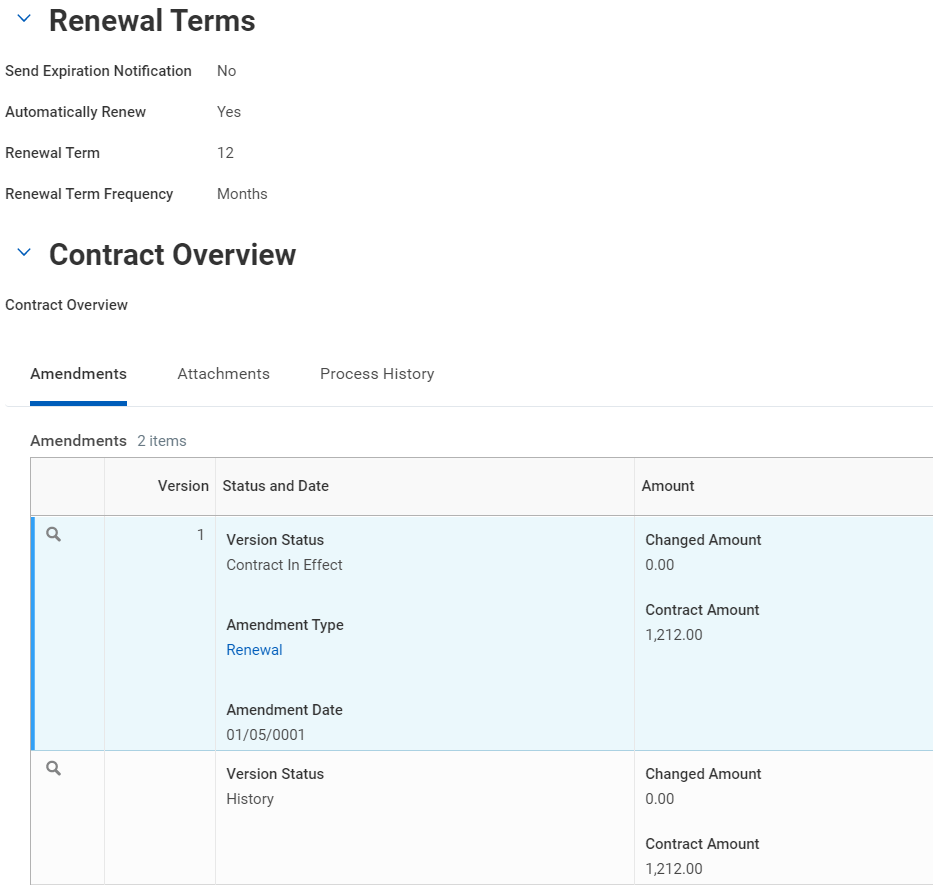Click the Renewal Terms heading text
Image resolution: width=933 pixels, height=885 pixels.
pyautogui.click(x=152, y=21)
